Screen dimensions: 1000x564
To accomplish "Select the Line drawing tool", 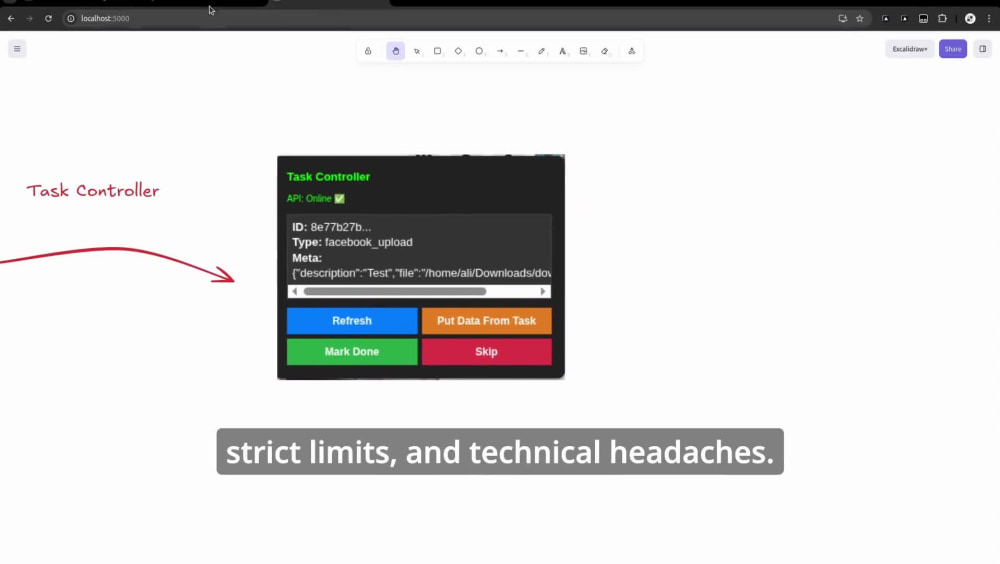I will [521, 51].
